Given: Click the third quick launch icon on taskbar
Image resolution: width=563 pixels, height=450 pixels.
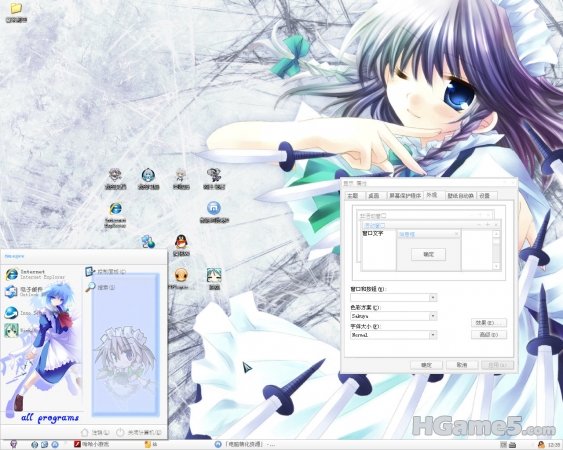Looking at the screenshot, I should point(55,445).
